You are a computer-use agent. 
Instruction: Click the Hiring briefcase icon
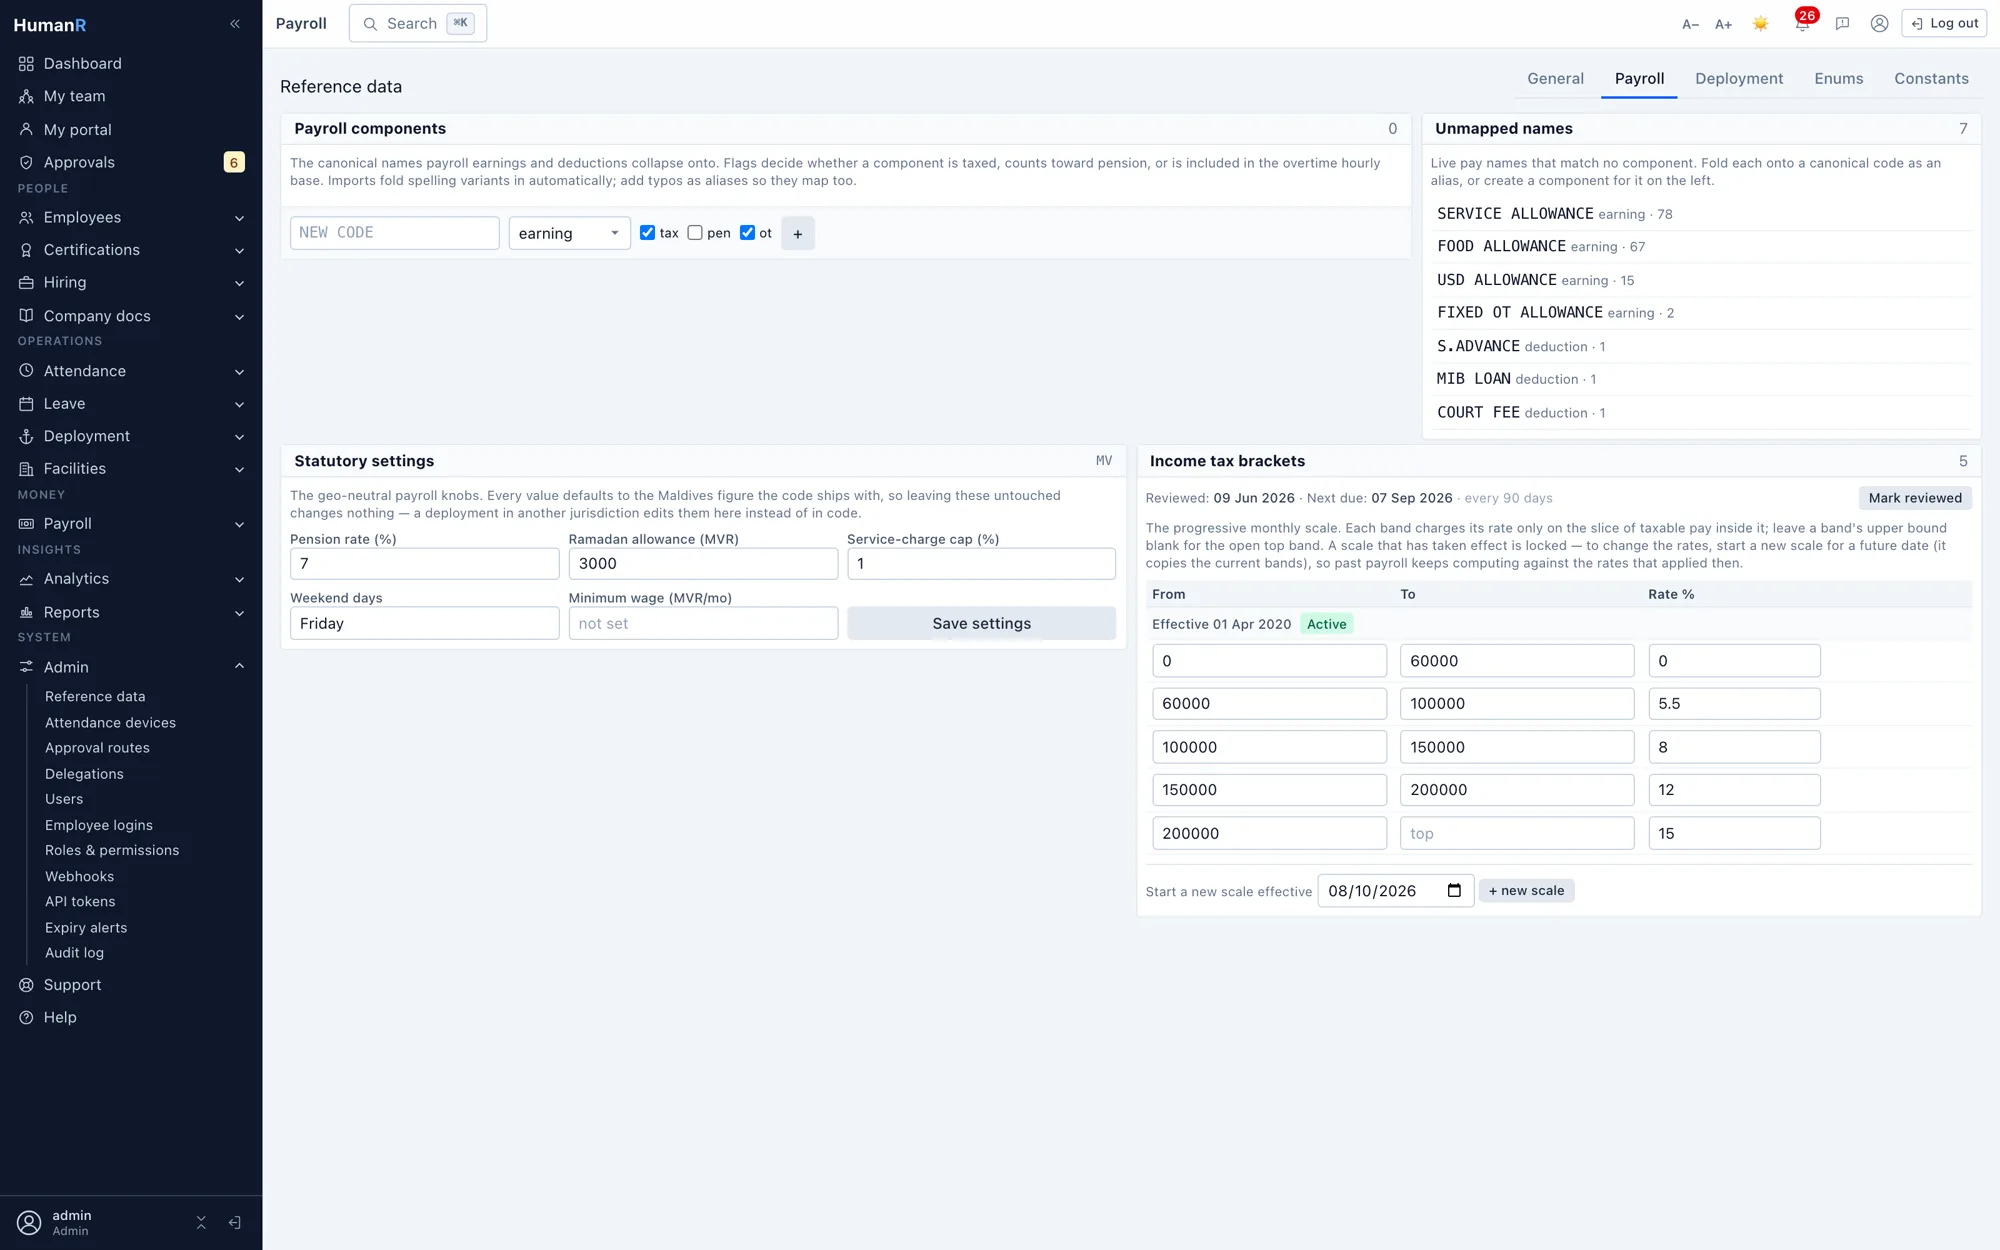point(26,283)
